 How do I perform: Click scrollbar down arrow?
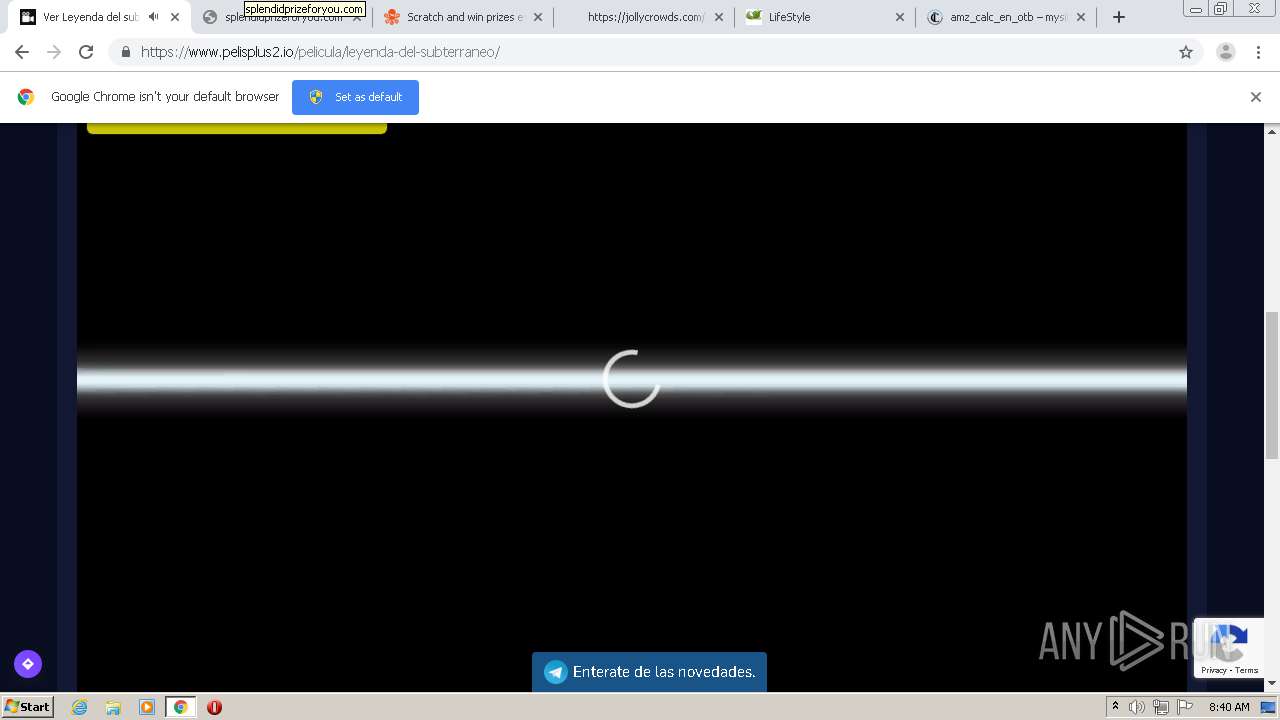[x=1272, y=684]
